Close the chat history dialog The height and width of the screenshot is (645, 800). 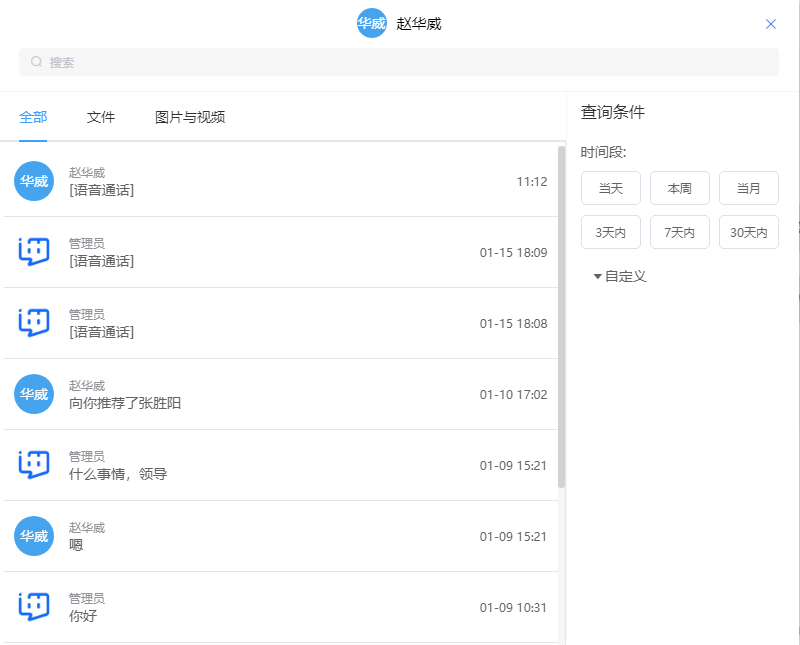[771, 24]
